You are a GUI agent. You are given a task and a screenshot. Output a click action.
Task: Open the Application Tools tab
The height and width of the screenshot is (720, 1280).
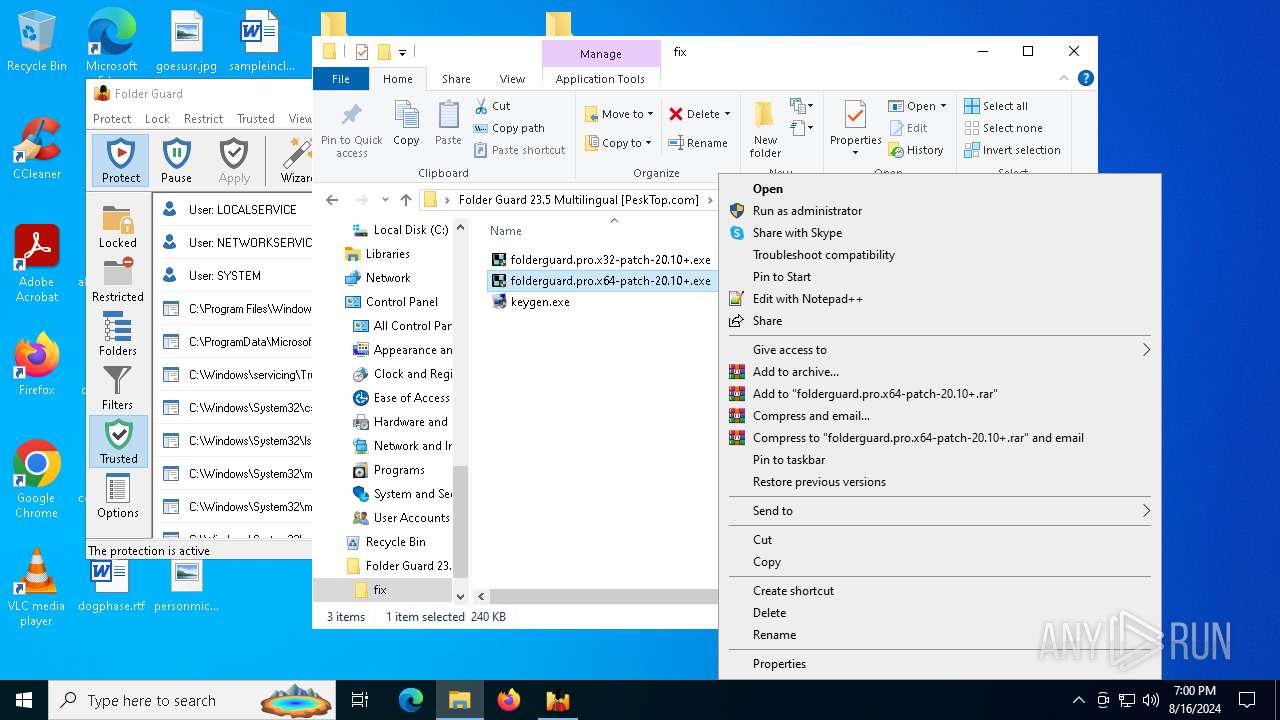[x=600, y=79]
